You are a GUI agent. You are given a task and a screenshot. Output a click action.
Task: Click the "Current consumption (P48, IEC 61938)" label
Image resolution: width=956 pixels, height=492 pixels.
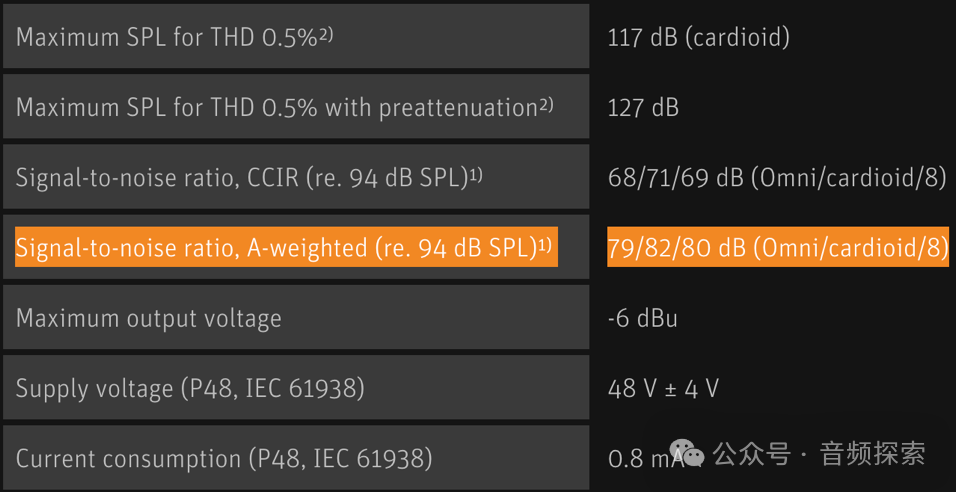[x=224, y=459]
